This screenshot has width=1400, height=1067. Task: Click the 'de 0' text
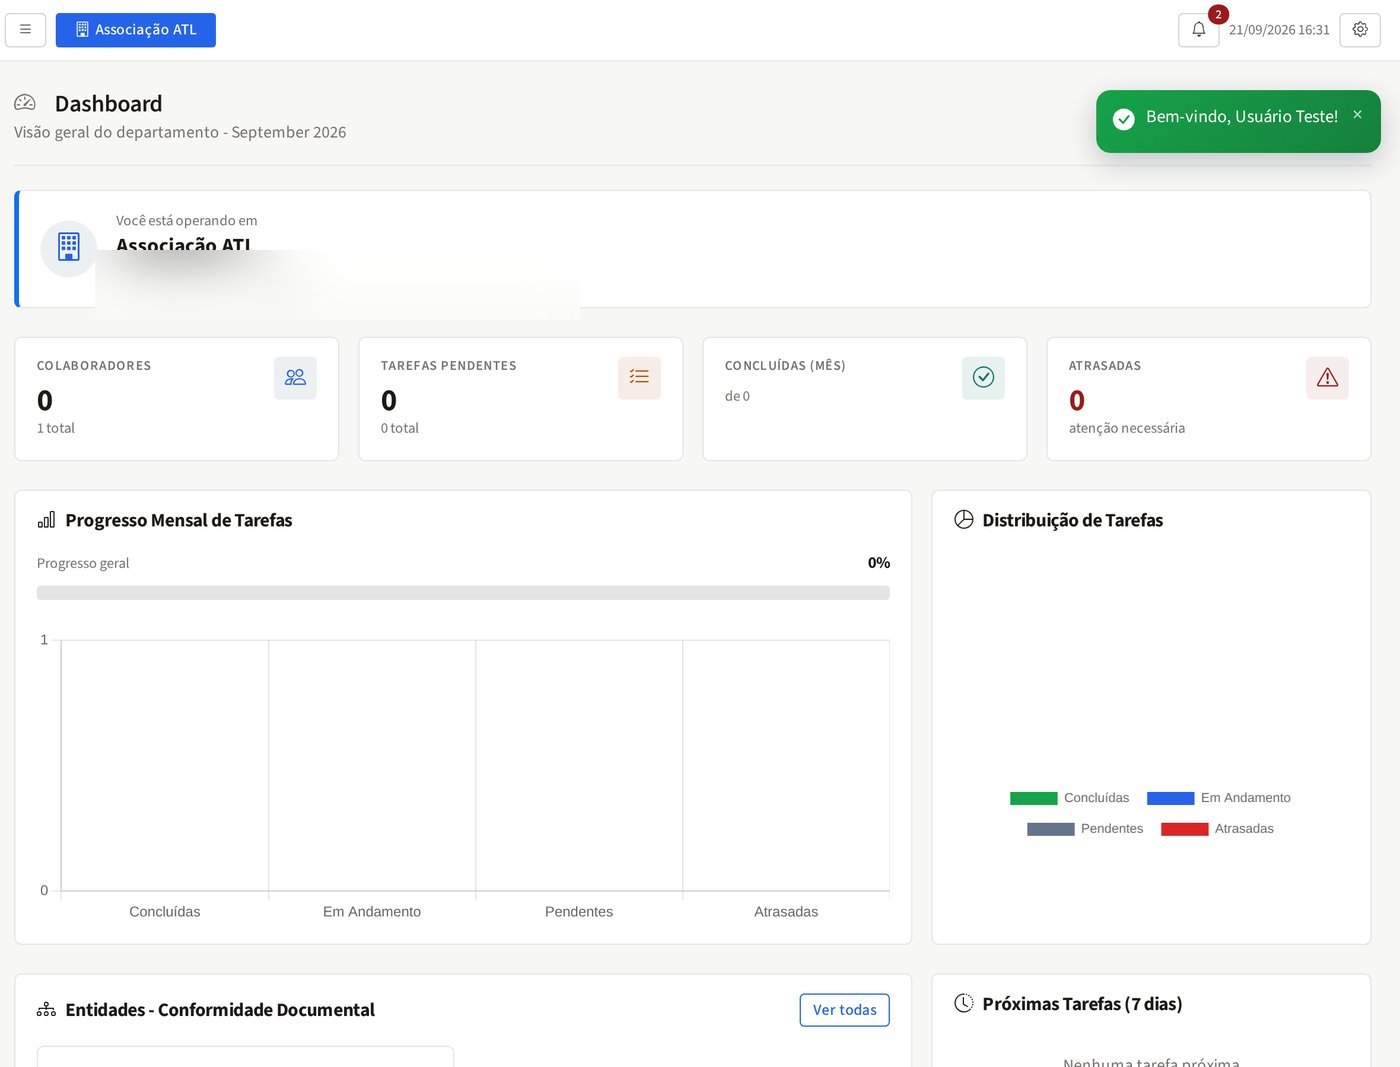(738, 396)
